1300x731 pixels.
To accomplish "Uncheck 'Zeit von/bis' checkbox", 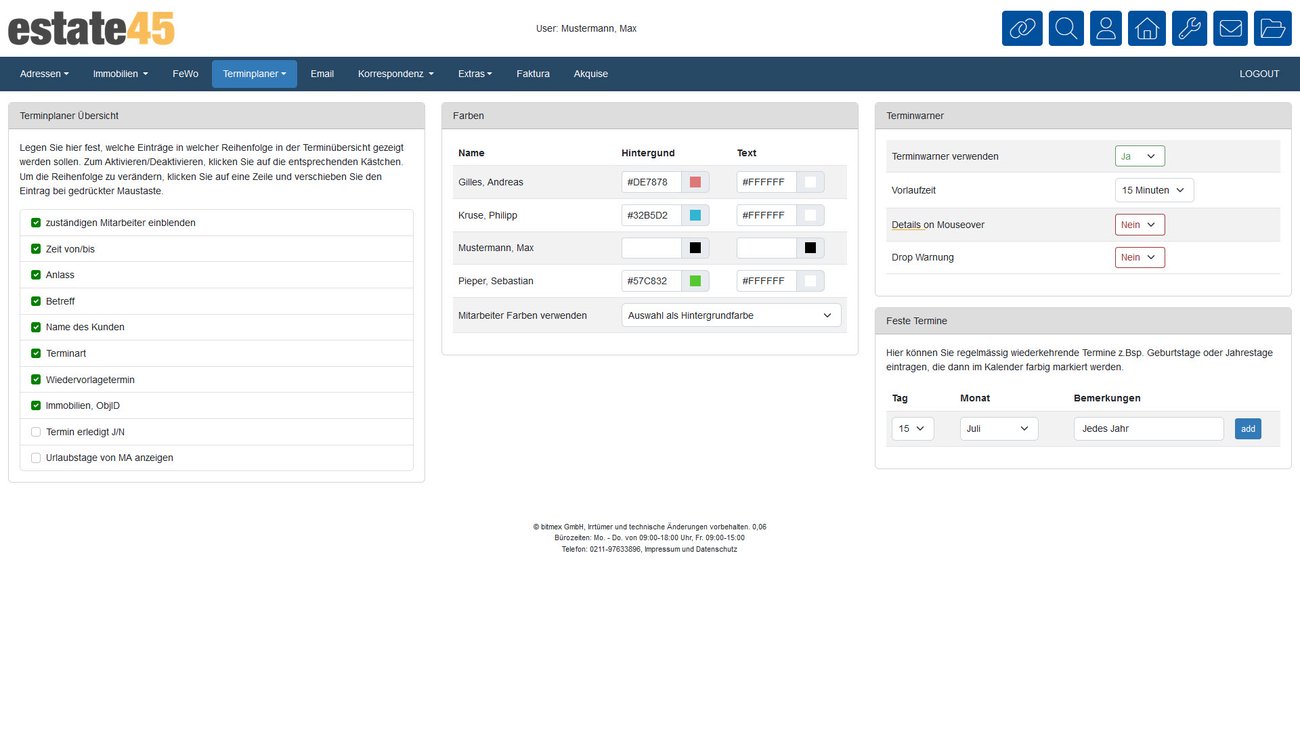I will point(36,249).
